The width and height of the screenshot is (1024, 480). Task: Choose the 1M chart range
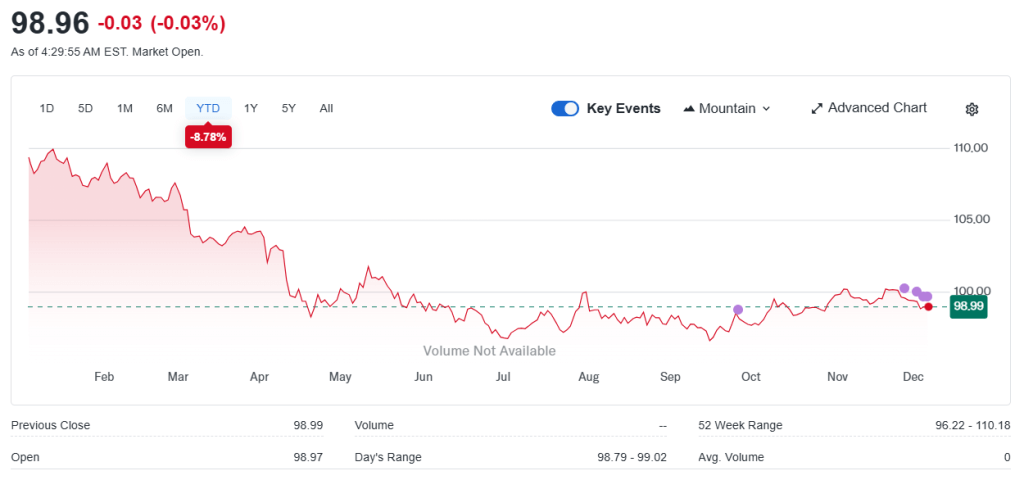click(x=125, y=108)
